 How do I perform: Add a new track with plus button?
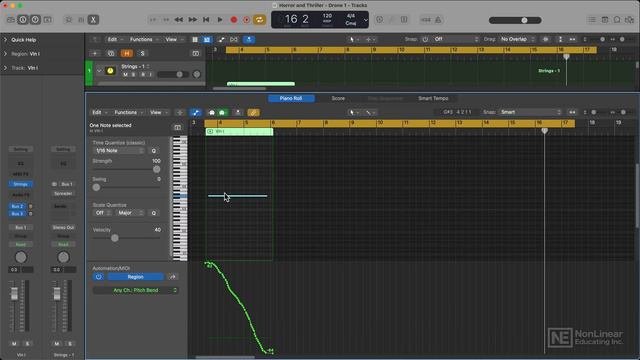point(95,53)
